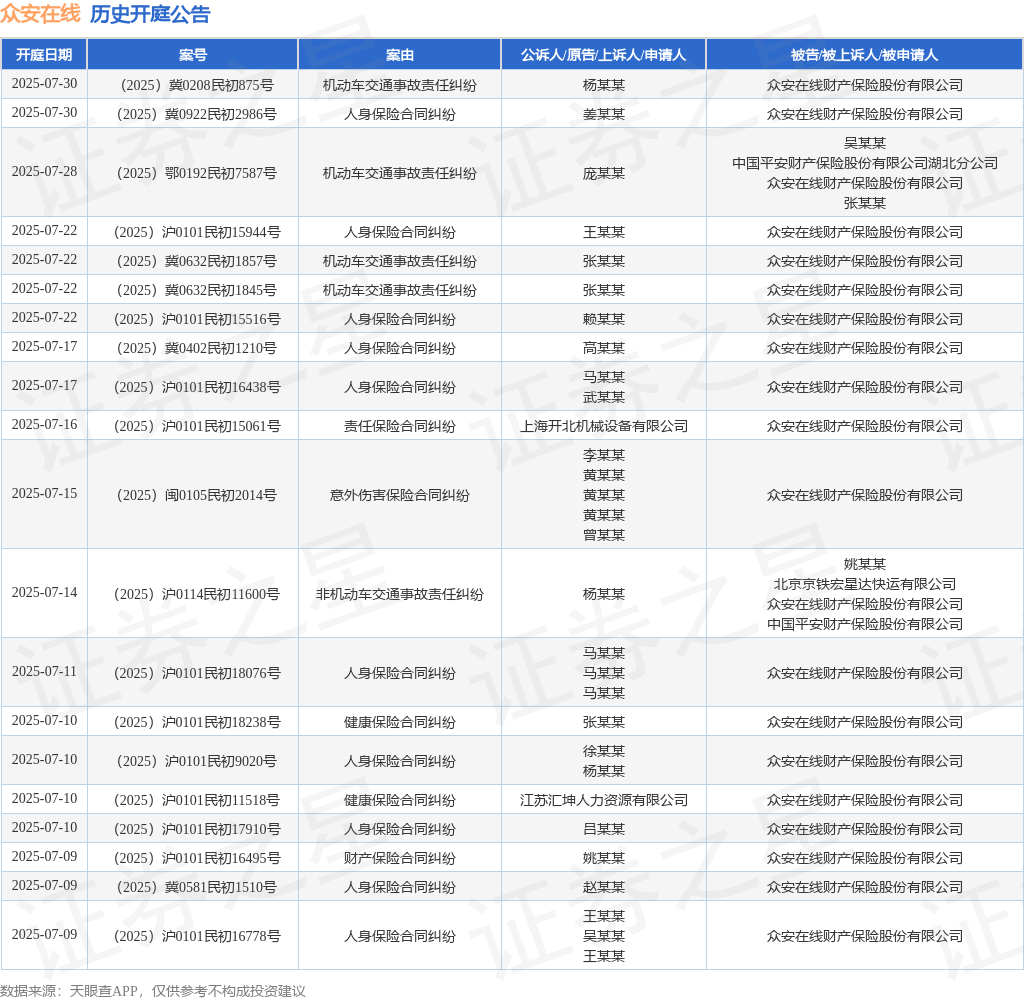This screenshot has height=1000, width=1024.
Task: Click cause 健康保险合同纠纷 in 18238号 row
Action: pos(400,722)
